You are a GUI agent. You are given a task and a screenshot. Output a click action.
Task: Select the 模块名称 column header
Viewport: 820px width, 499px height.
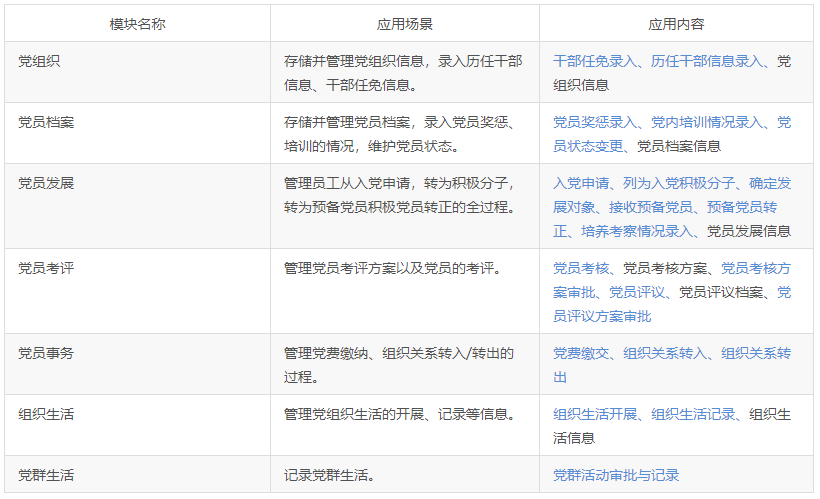138,24
